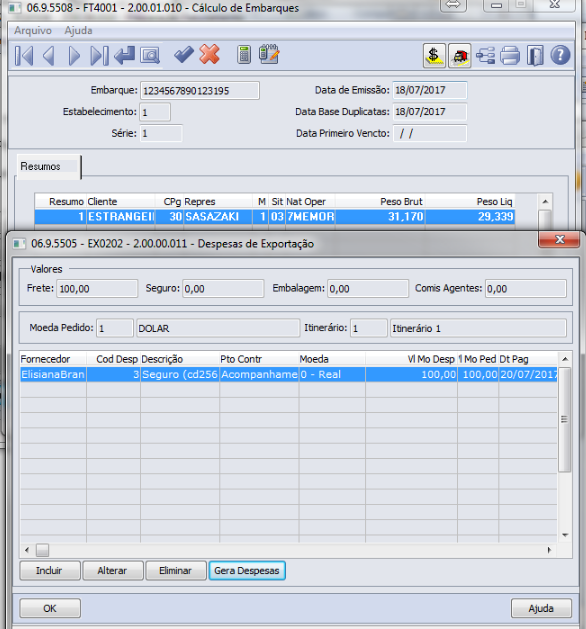Click the 'Itinerário 1' description field
586x629 pixels.
click(478, 328)
